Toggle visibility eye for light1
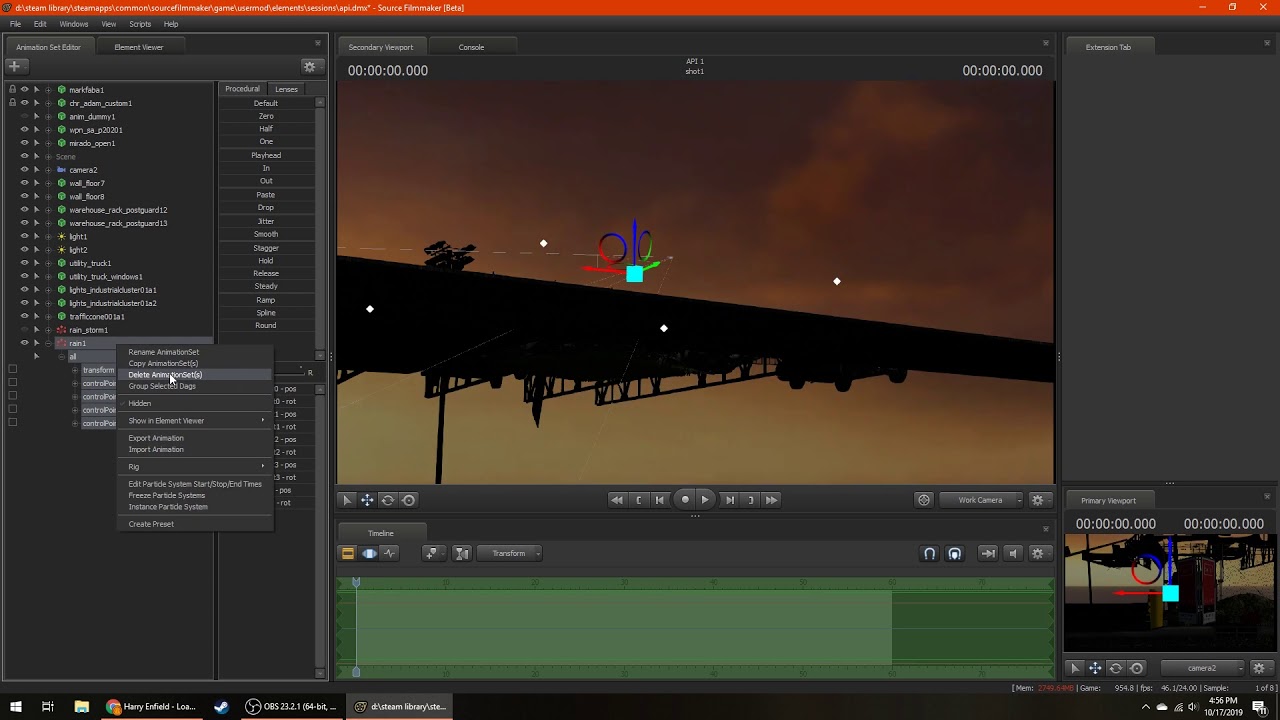This screenshot has width=1280, height=720. point(25,237)
